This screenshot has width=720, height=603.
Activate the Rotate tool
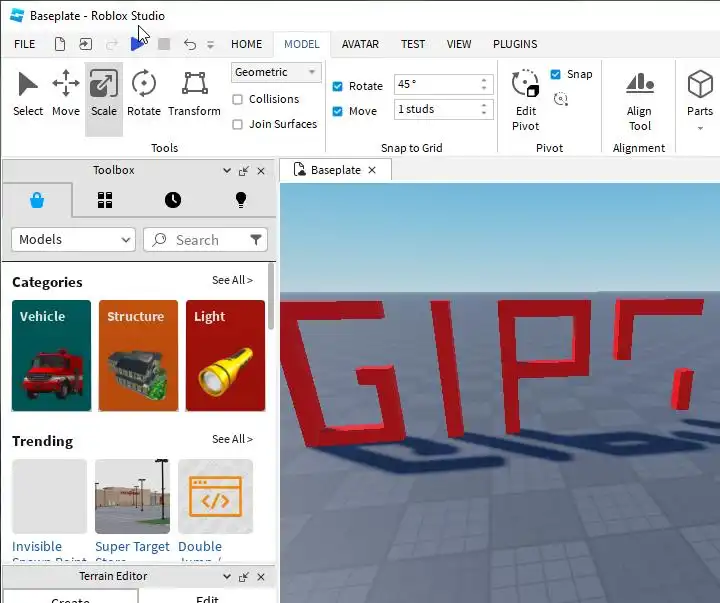(x=144, y=95)
